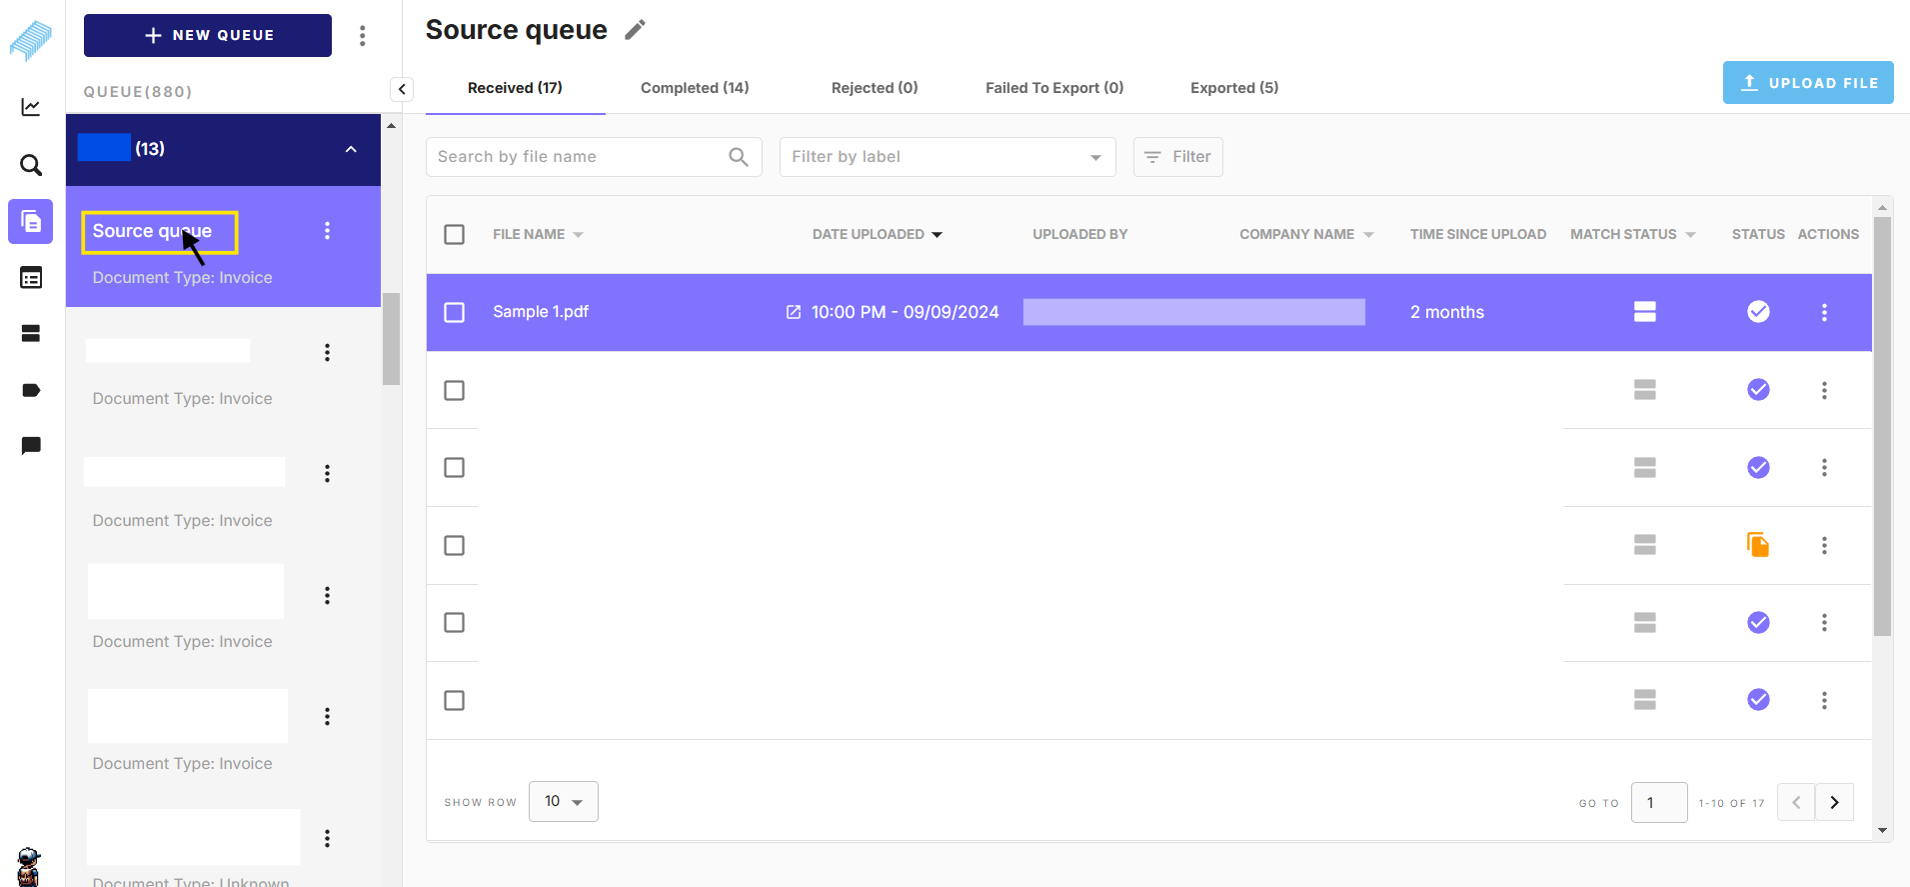Open the Filter button

pyautogui.click(x=1178, y=157)
